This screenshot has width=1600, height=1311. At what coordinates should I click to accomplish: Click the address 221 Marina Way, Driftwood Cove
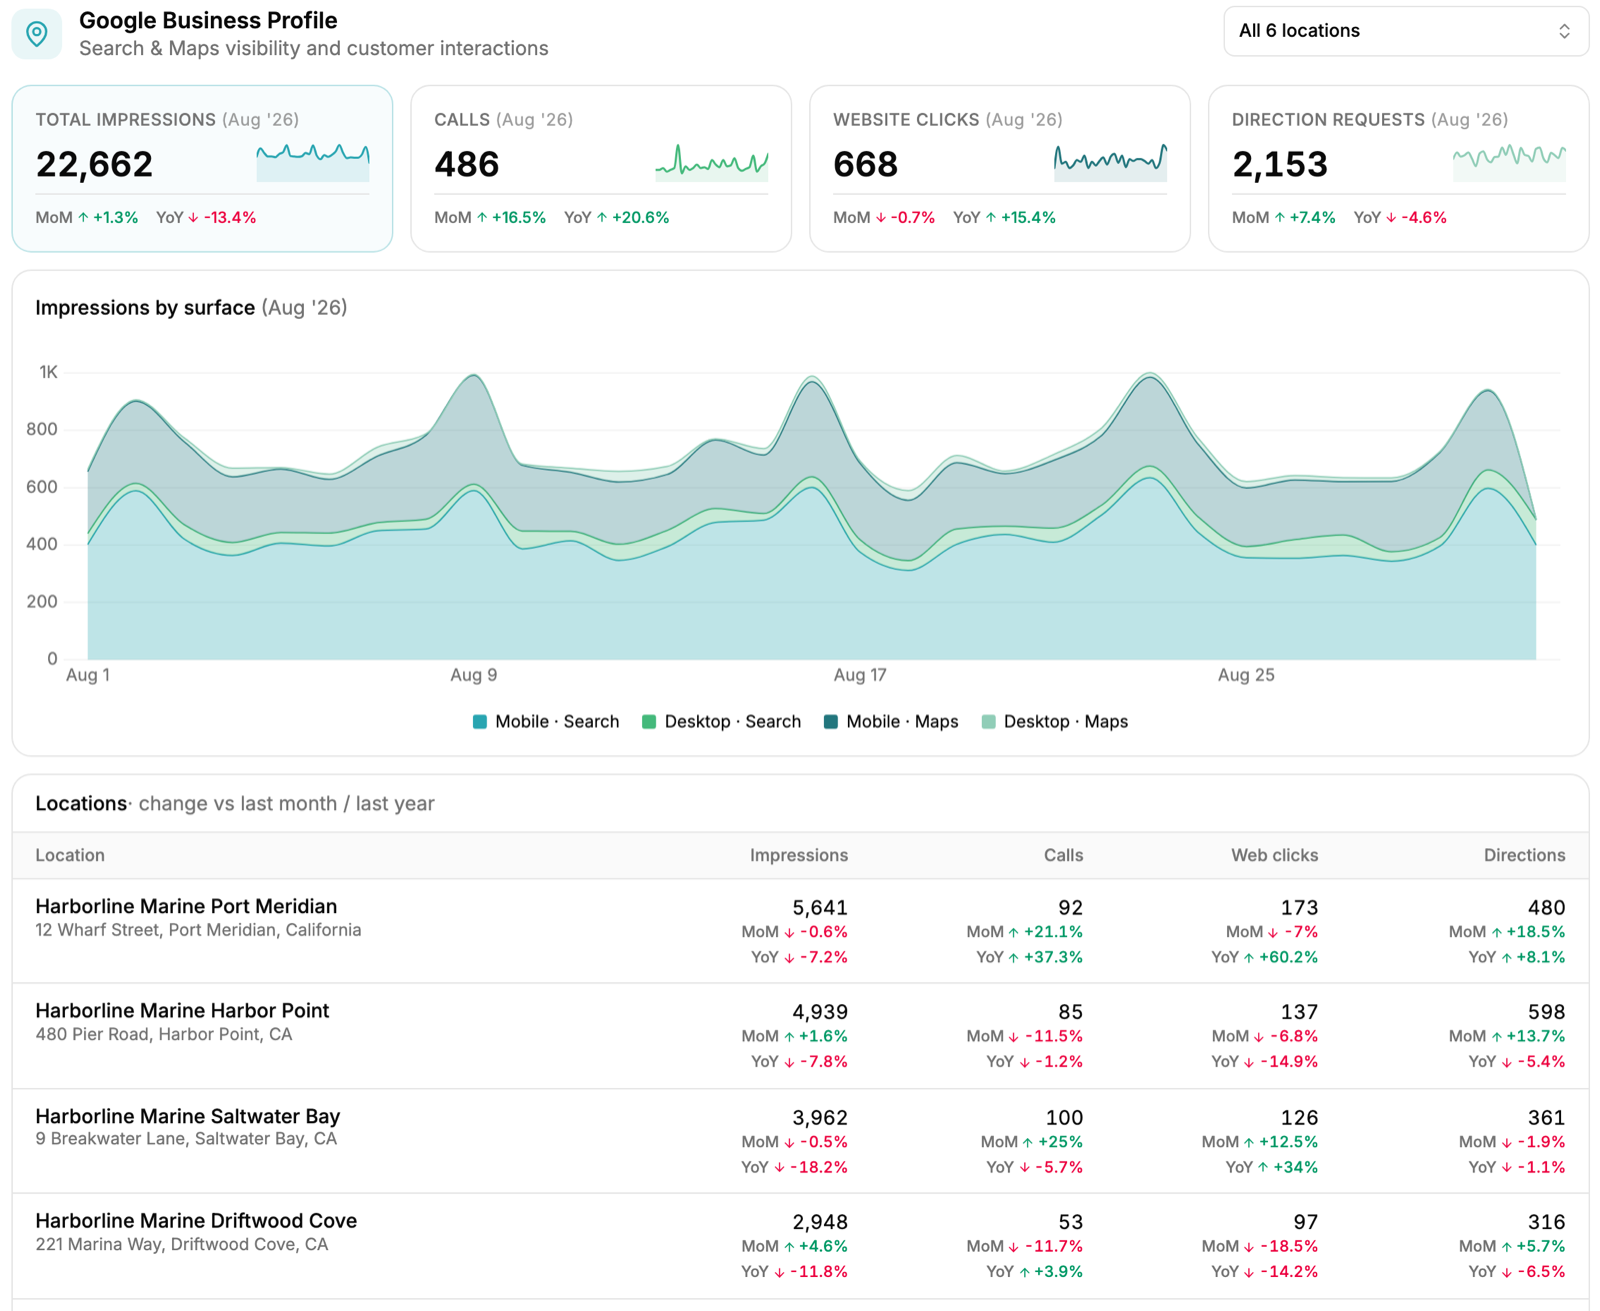[182, 1245]
